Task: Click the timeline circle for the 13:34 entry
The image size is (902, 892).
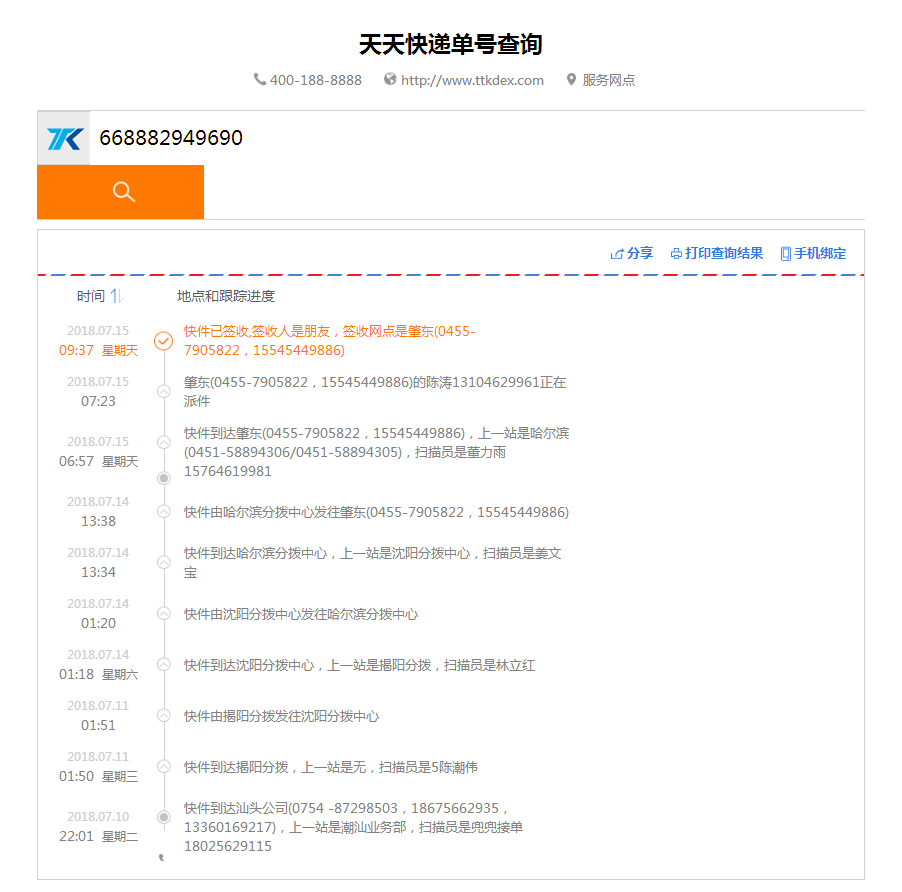Action: 164,562
